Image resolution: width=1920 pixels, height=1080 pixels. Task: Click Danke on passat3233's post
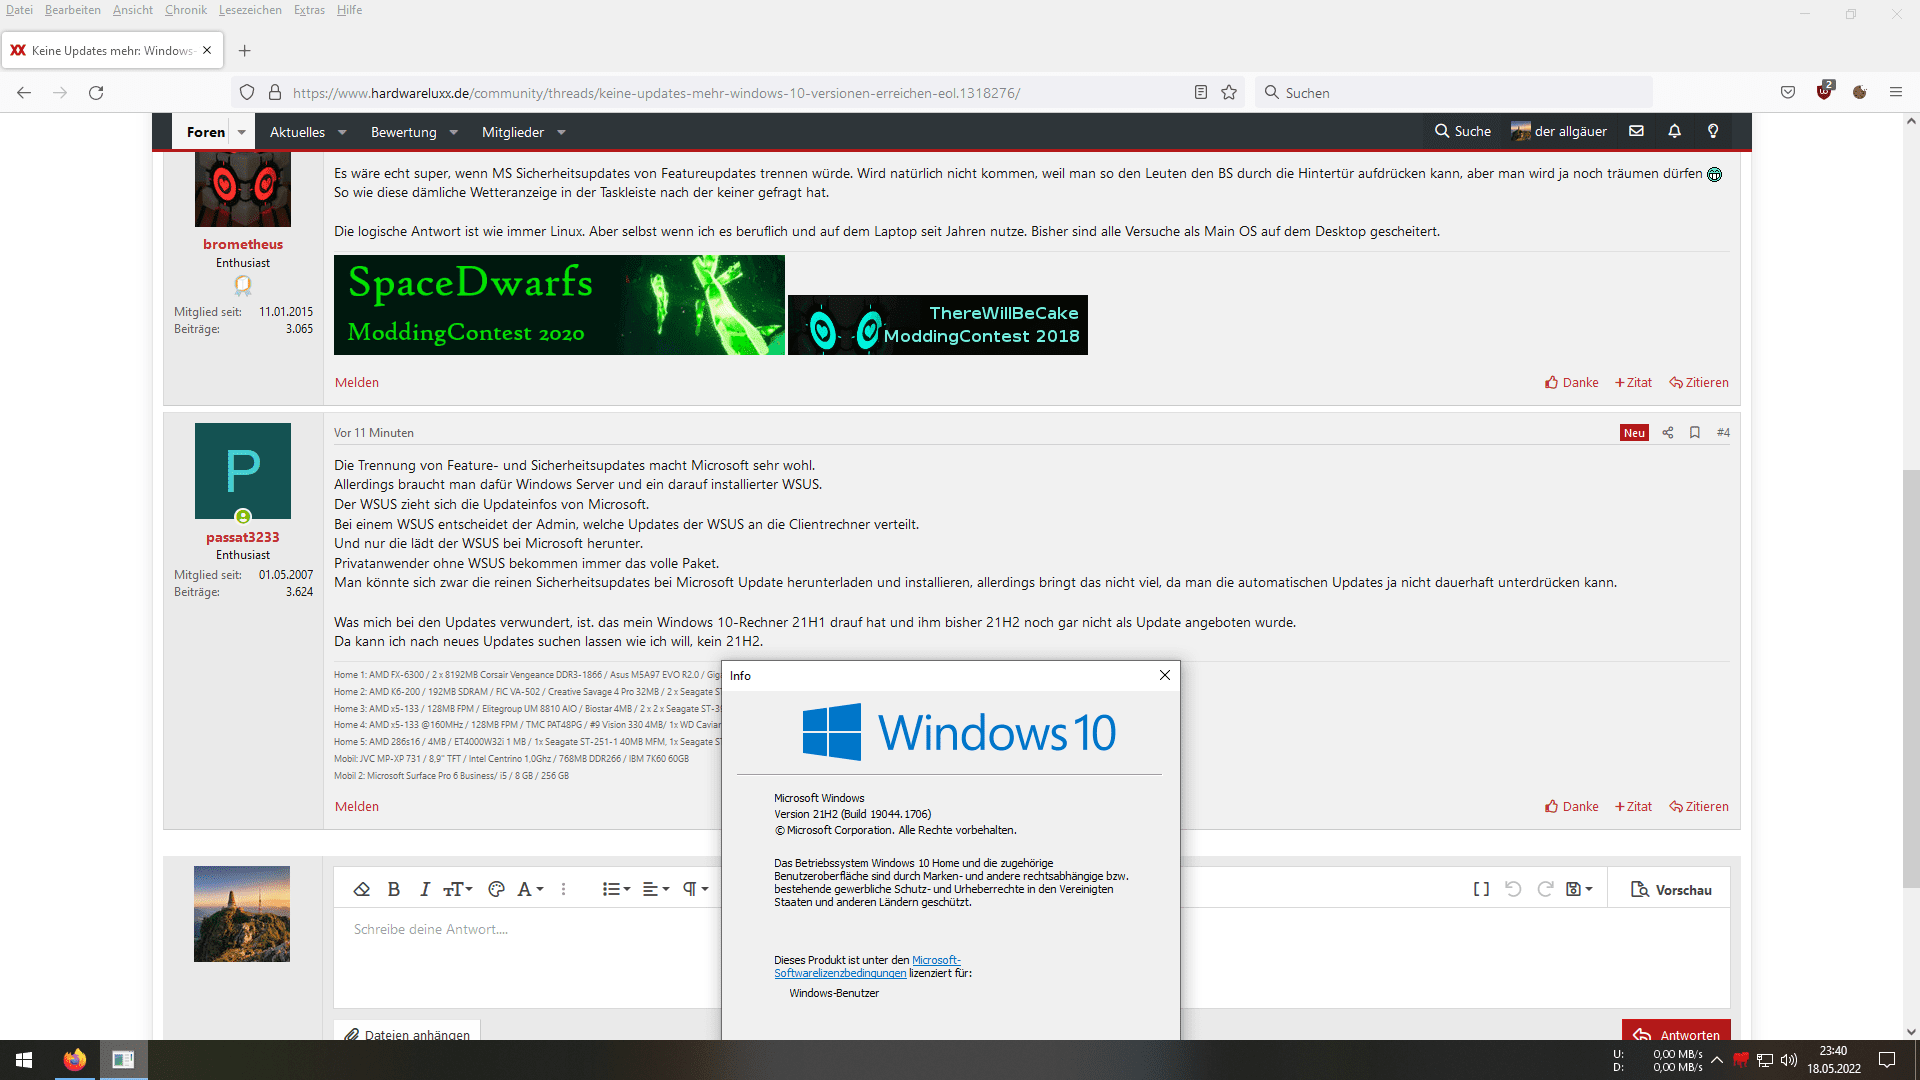click(1572, 806)
